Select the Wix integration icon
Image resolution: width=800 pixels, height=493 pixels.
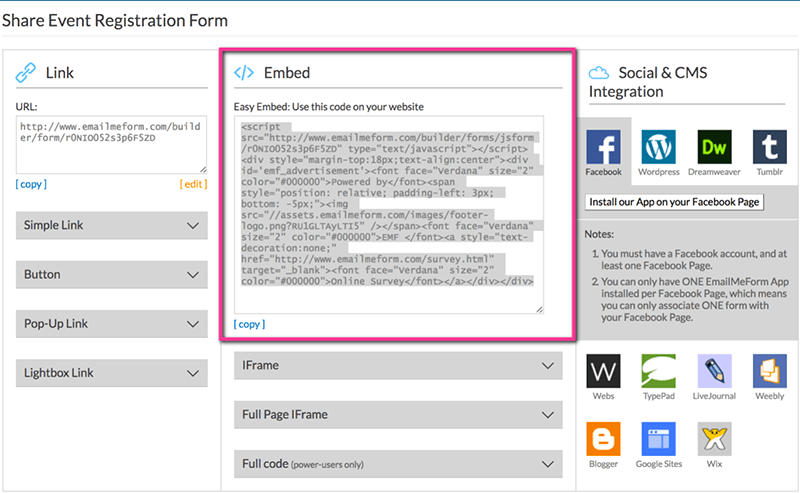714,439
